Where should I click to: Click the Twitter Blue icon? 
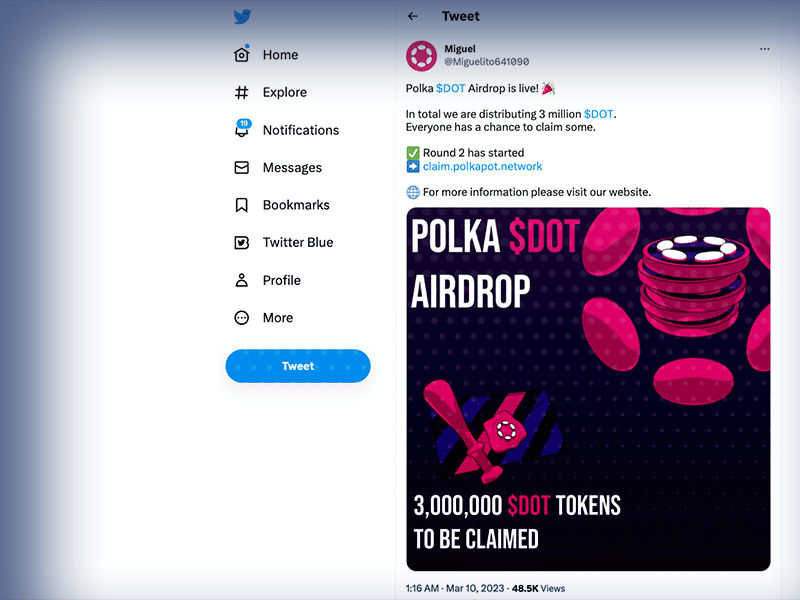(241, 243)
